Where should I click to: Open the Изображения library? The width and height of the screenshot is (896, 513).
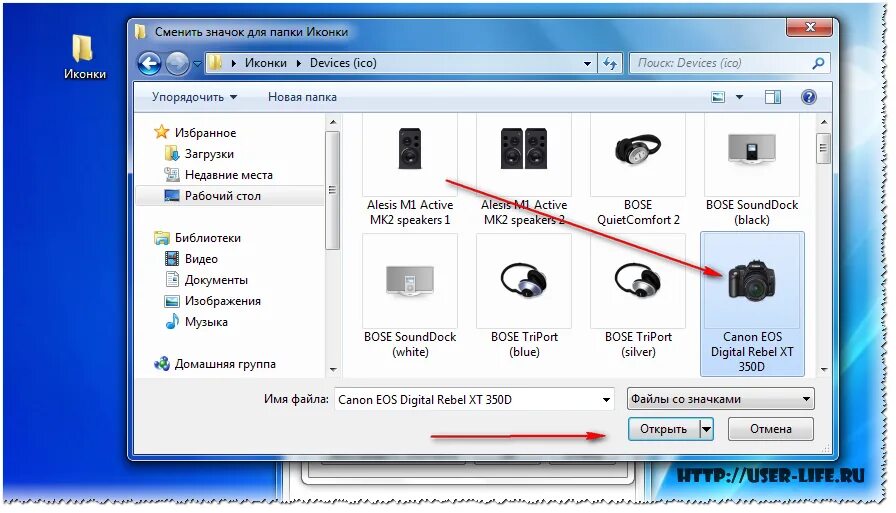click(x=222, y=301)
